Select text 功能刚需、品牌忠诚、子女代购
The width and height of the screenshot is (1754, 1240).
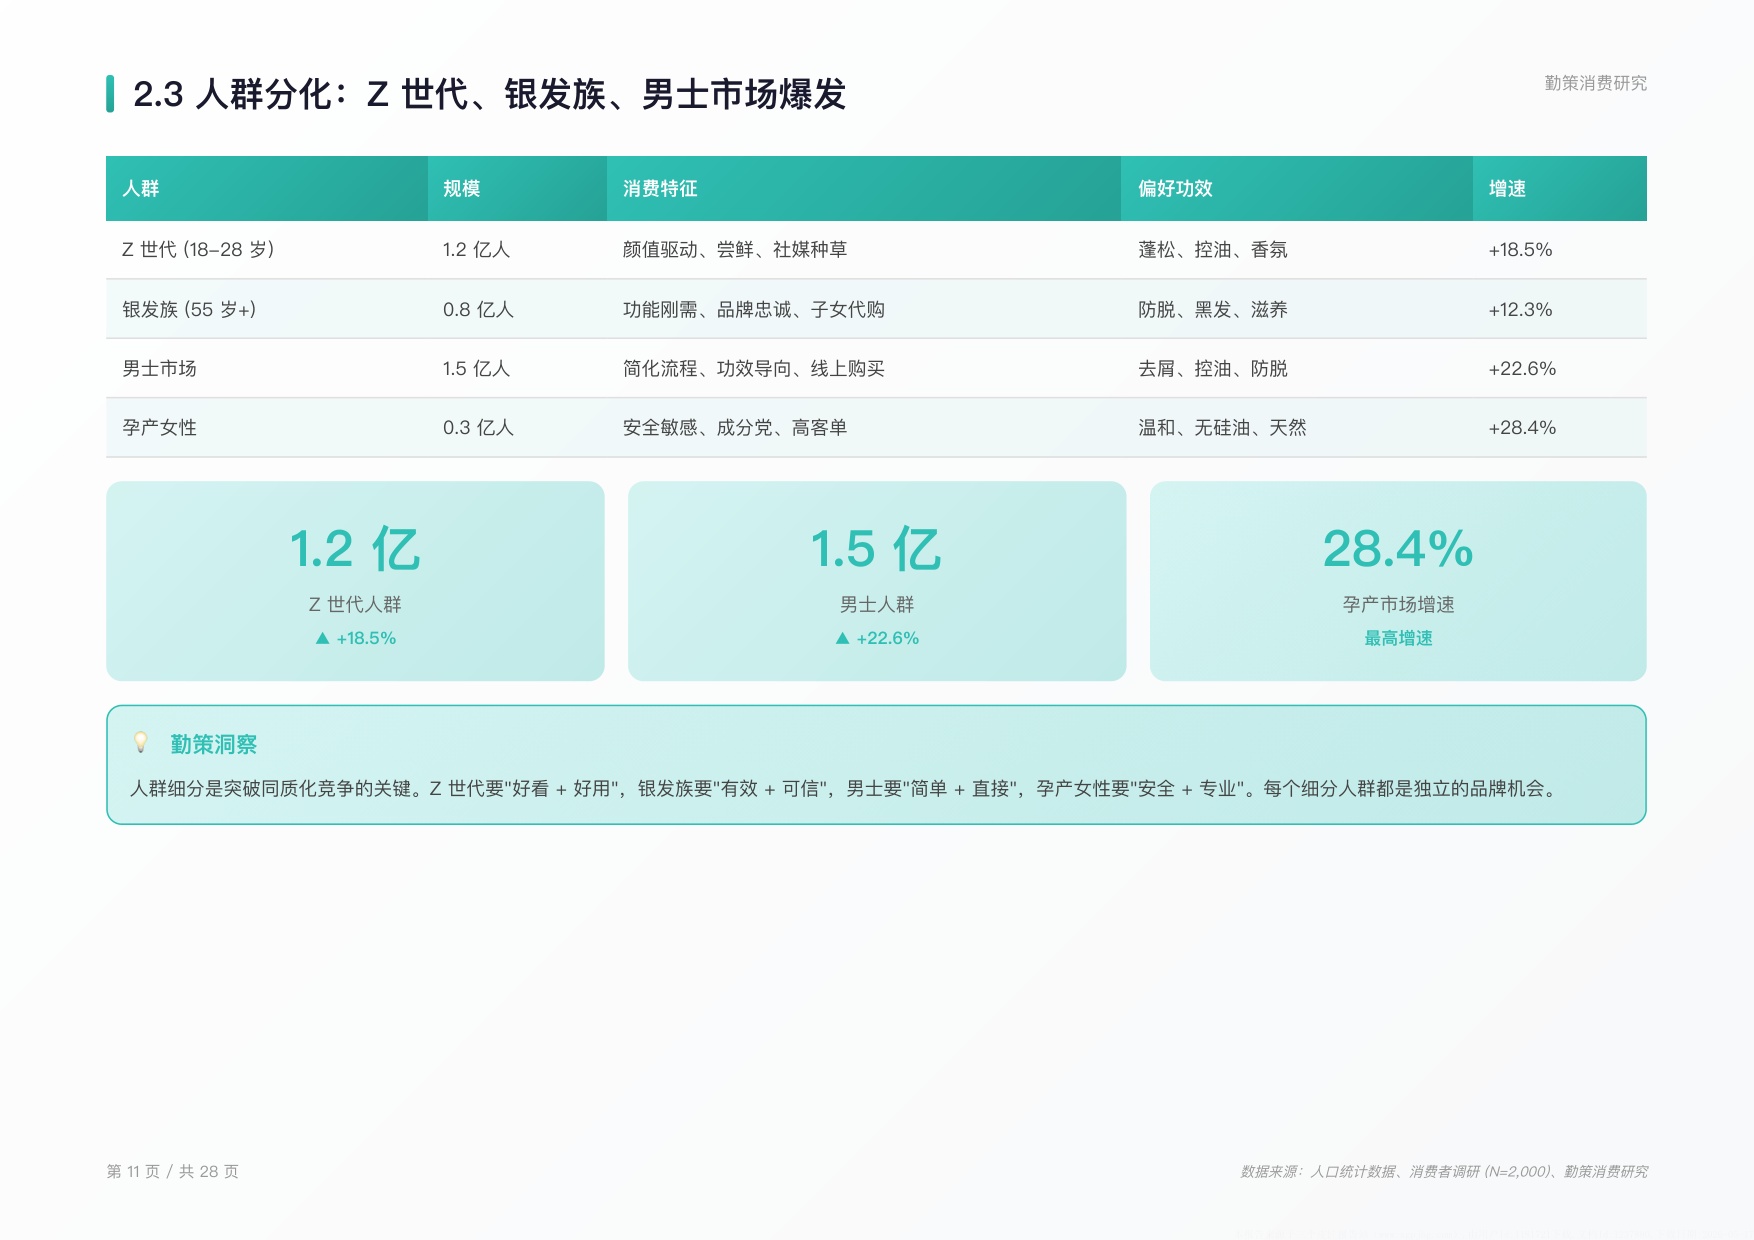(754, 310)
